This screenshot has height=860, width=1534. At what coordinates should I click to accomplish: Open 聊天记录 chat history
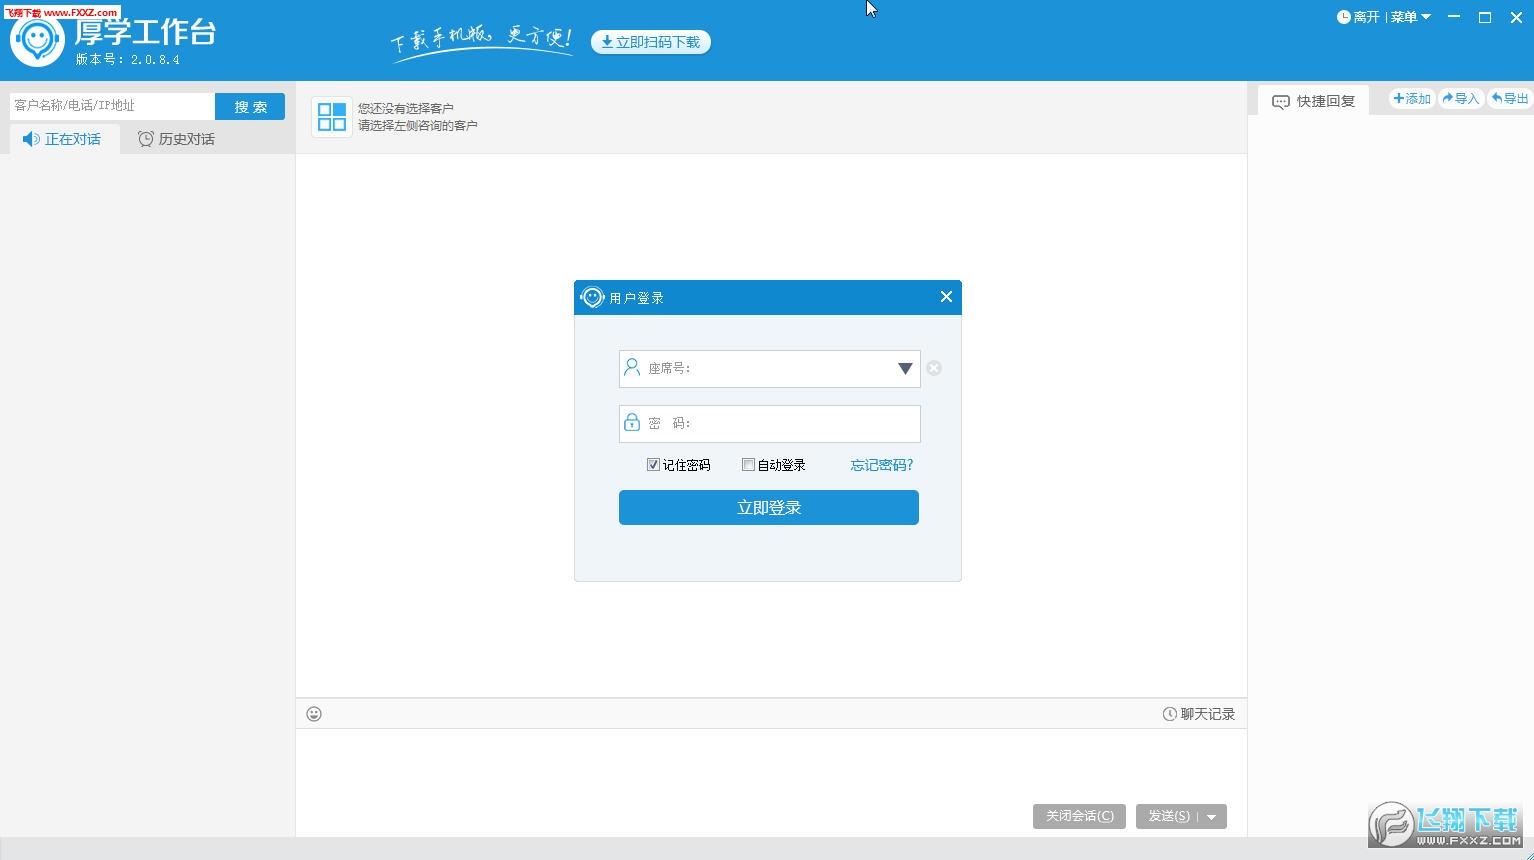[1199, 714]
